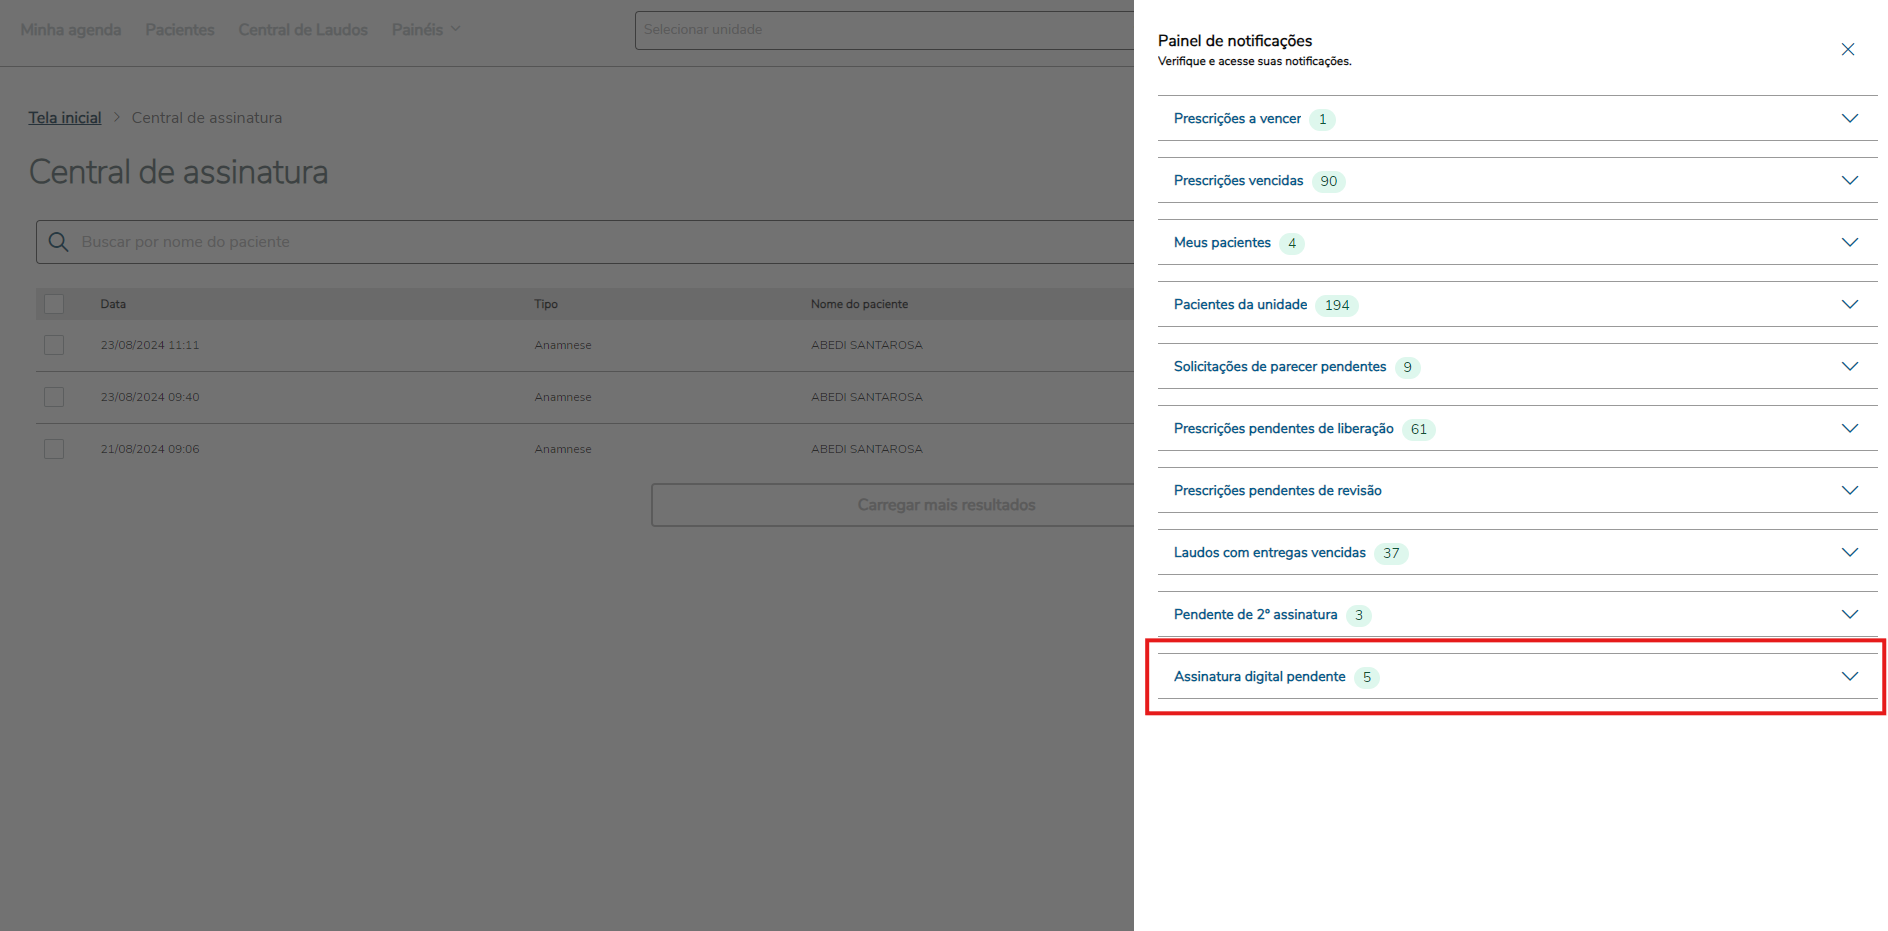Expand Assinatura digital pendente chevron
Viewport: 1888px width, 931px height.
[1849, 677]
